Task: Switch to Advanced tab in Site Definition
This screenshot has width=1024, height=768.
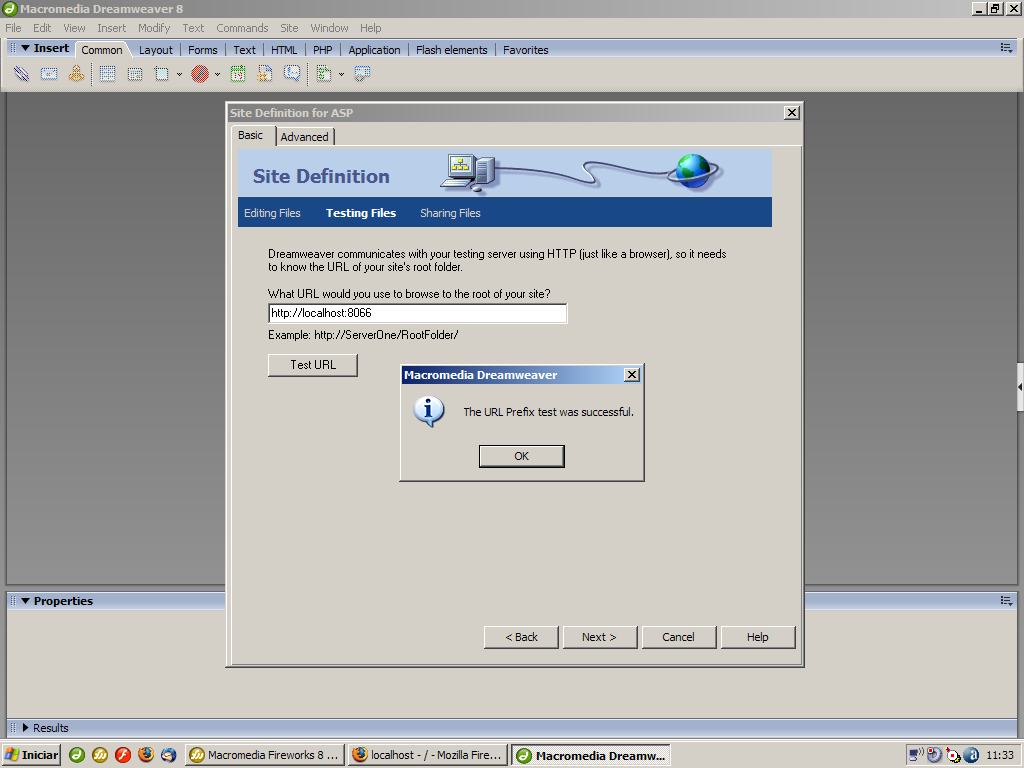Action: (304, 136)
